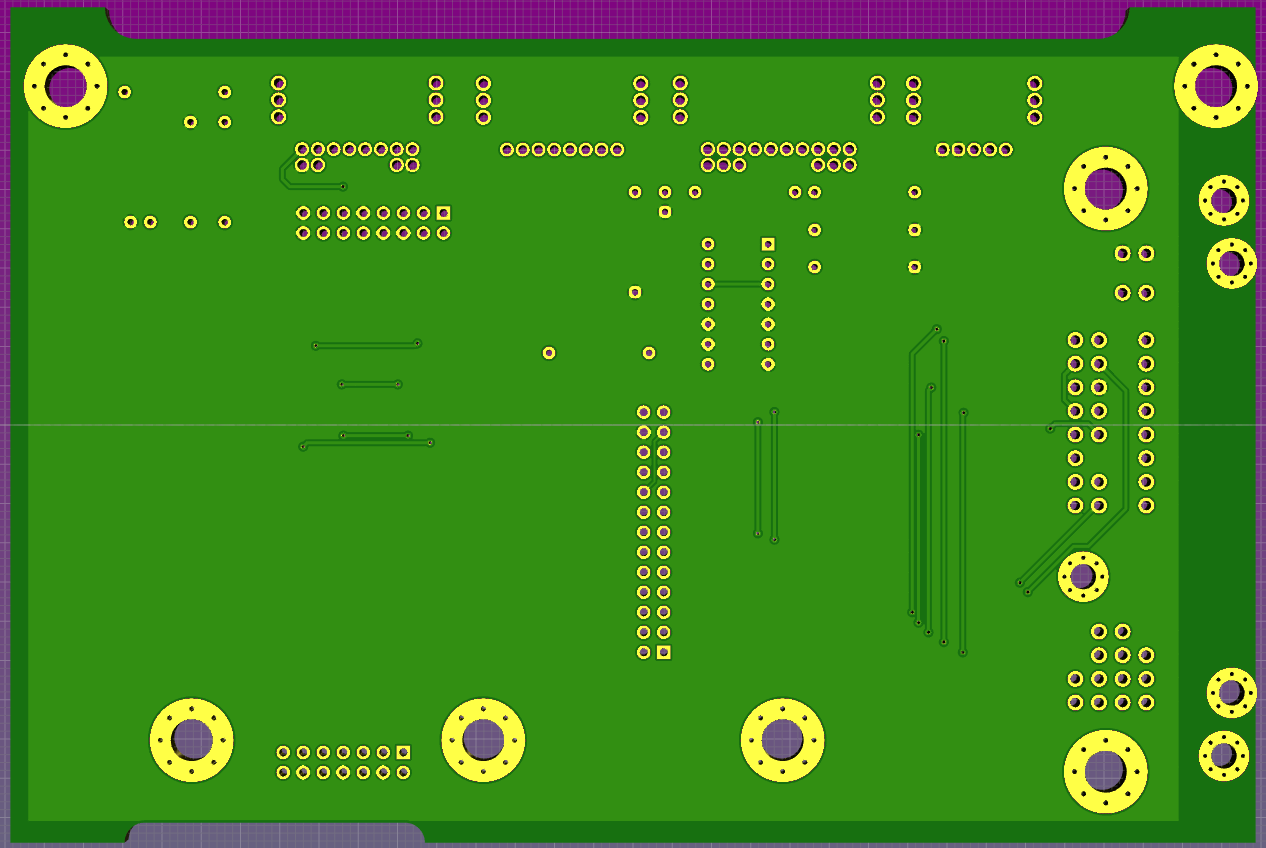Select square pin-1 pad of the DIP footprint
This screenshot has width=1266, height=848.
click(768, 244)
